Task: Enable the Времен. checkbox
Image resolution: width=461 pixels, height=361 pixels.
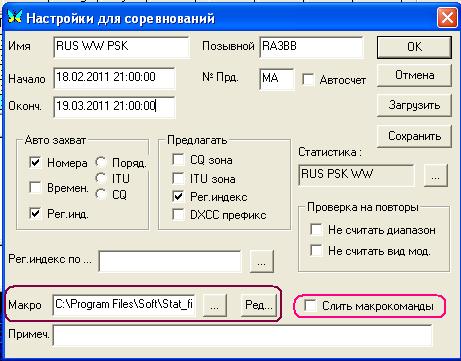Action: (x=35, y=187)
